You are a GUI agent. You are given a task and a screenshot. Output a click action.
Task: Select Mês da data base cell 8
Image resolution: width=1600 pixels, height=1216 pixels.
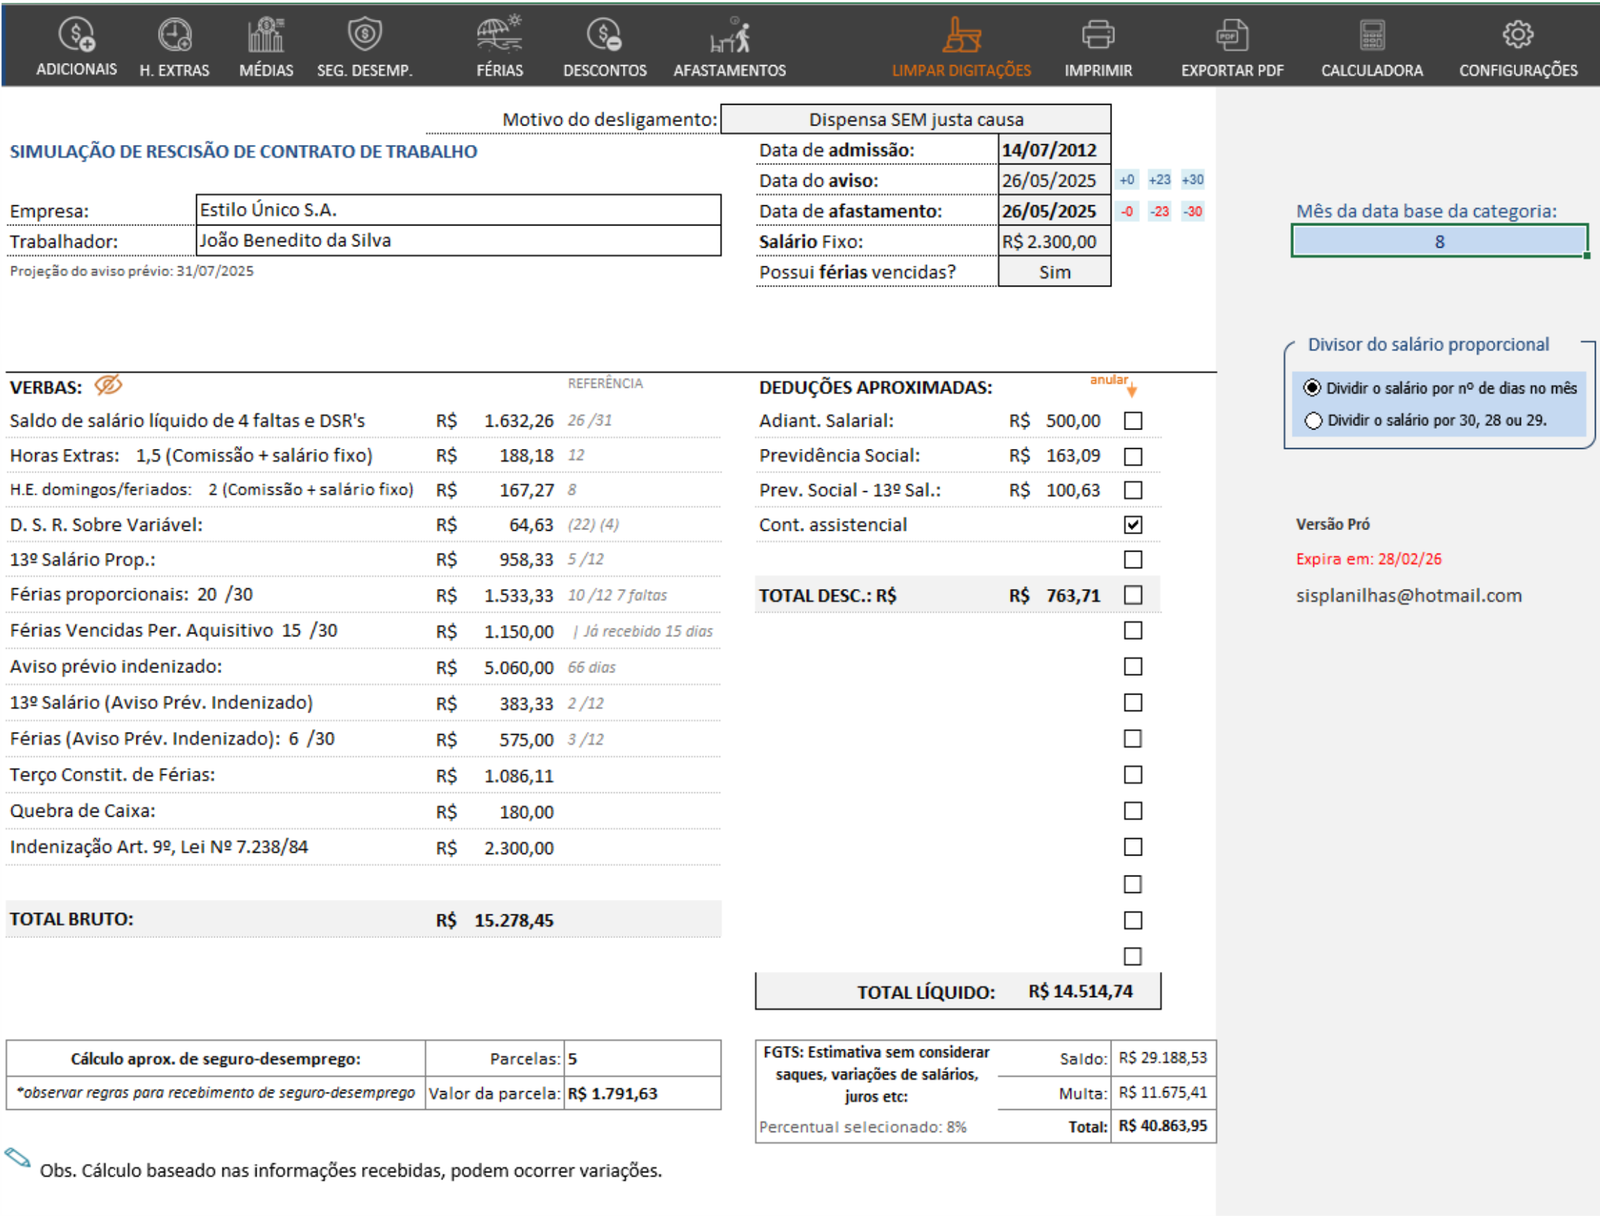point(1439,241)
